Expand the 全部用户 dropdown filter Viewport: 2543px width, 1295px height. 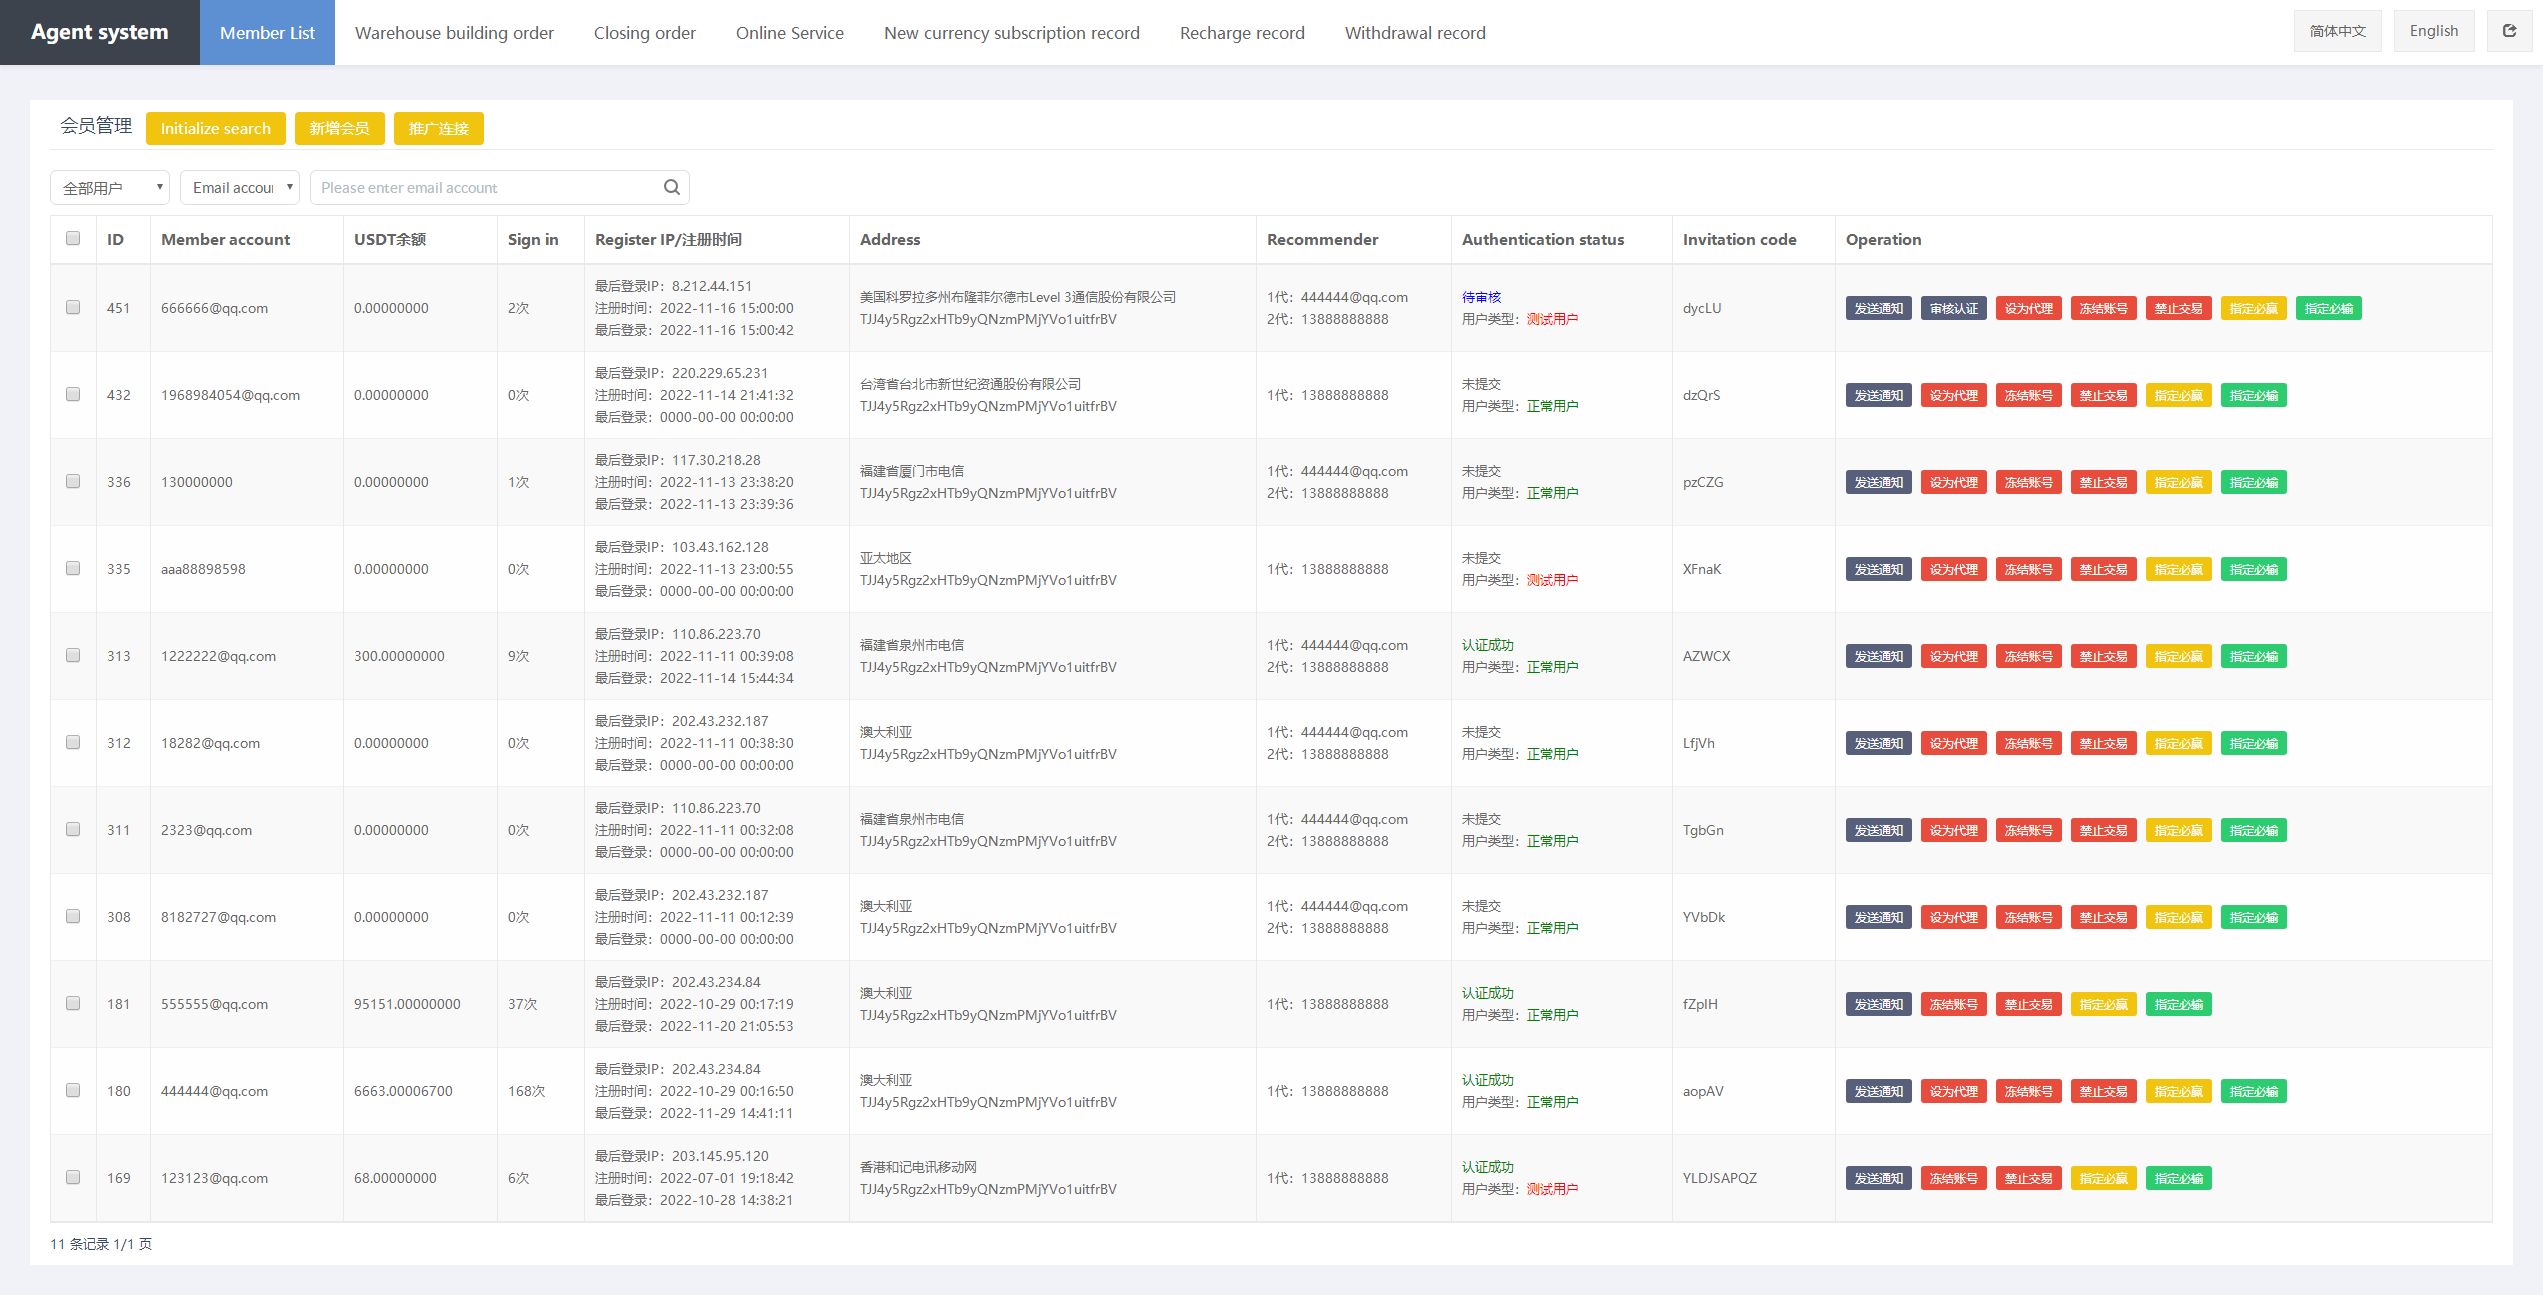pos(107,185)
